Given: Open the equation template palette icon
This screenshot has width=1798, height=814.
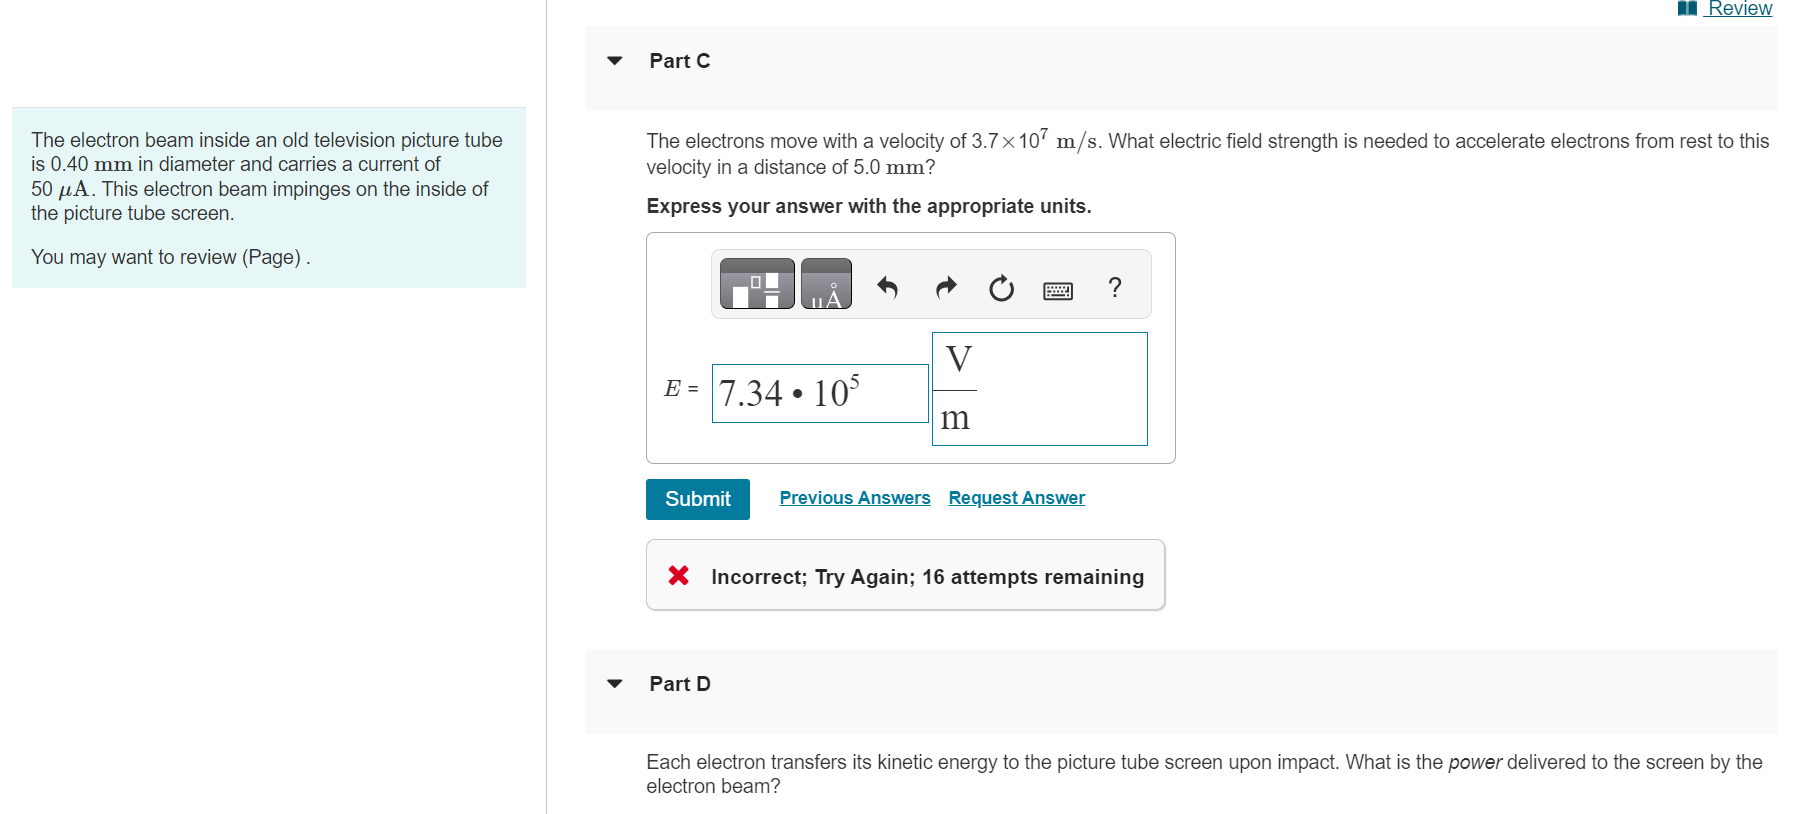Looking at the screenshot, I should 757,284.
